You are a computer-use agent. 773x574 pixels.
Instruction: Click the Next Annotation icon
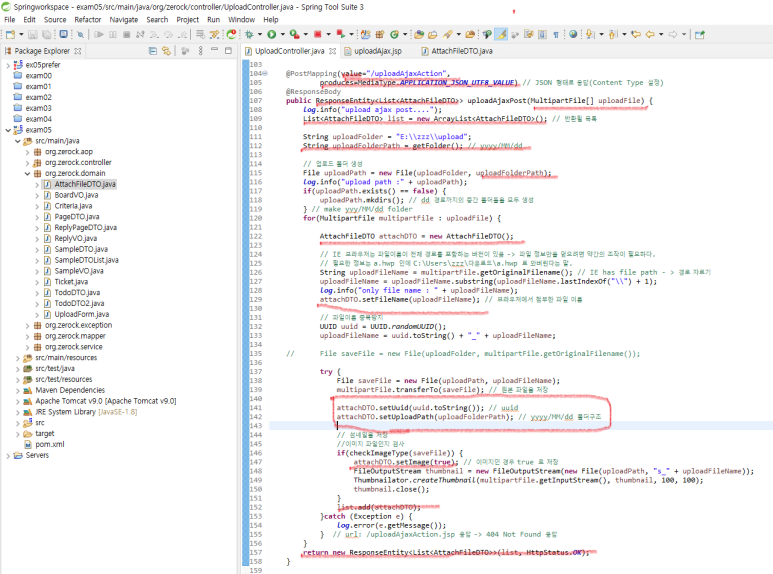(590, 35)
